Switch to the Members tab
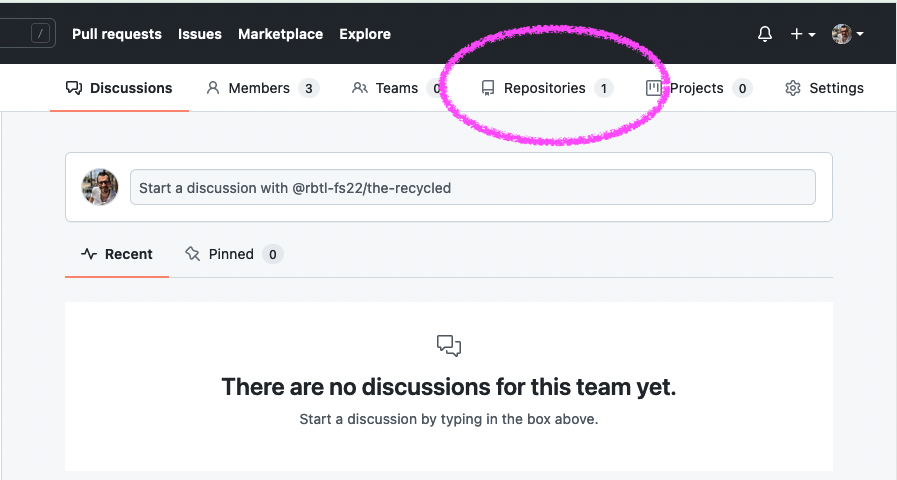897x480 pixels. tap(259, 88)
